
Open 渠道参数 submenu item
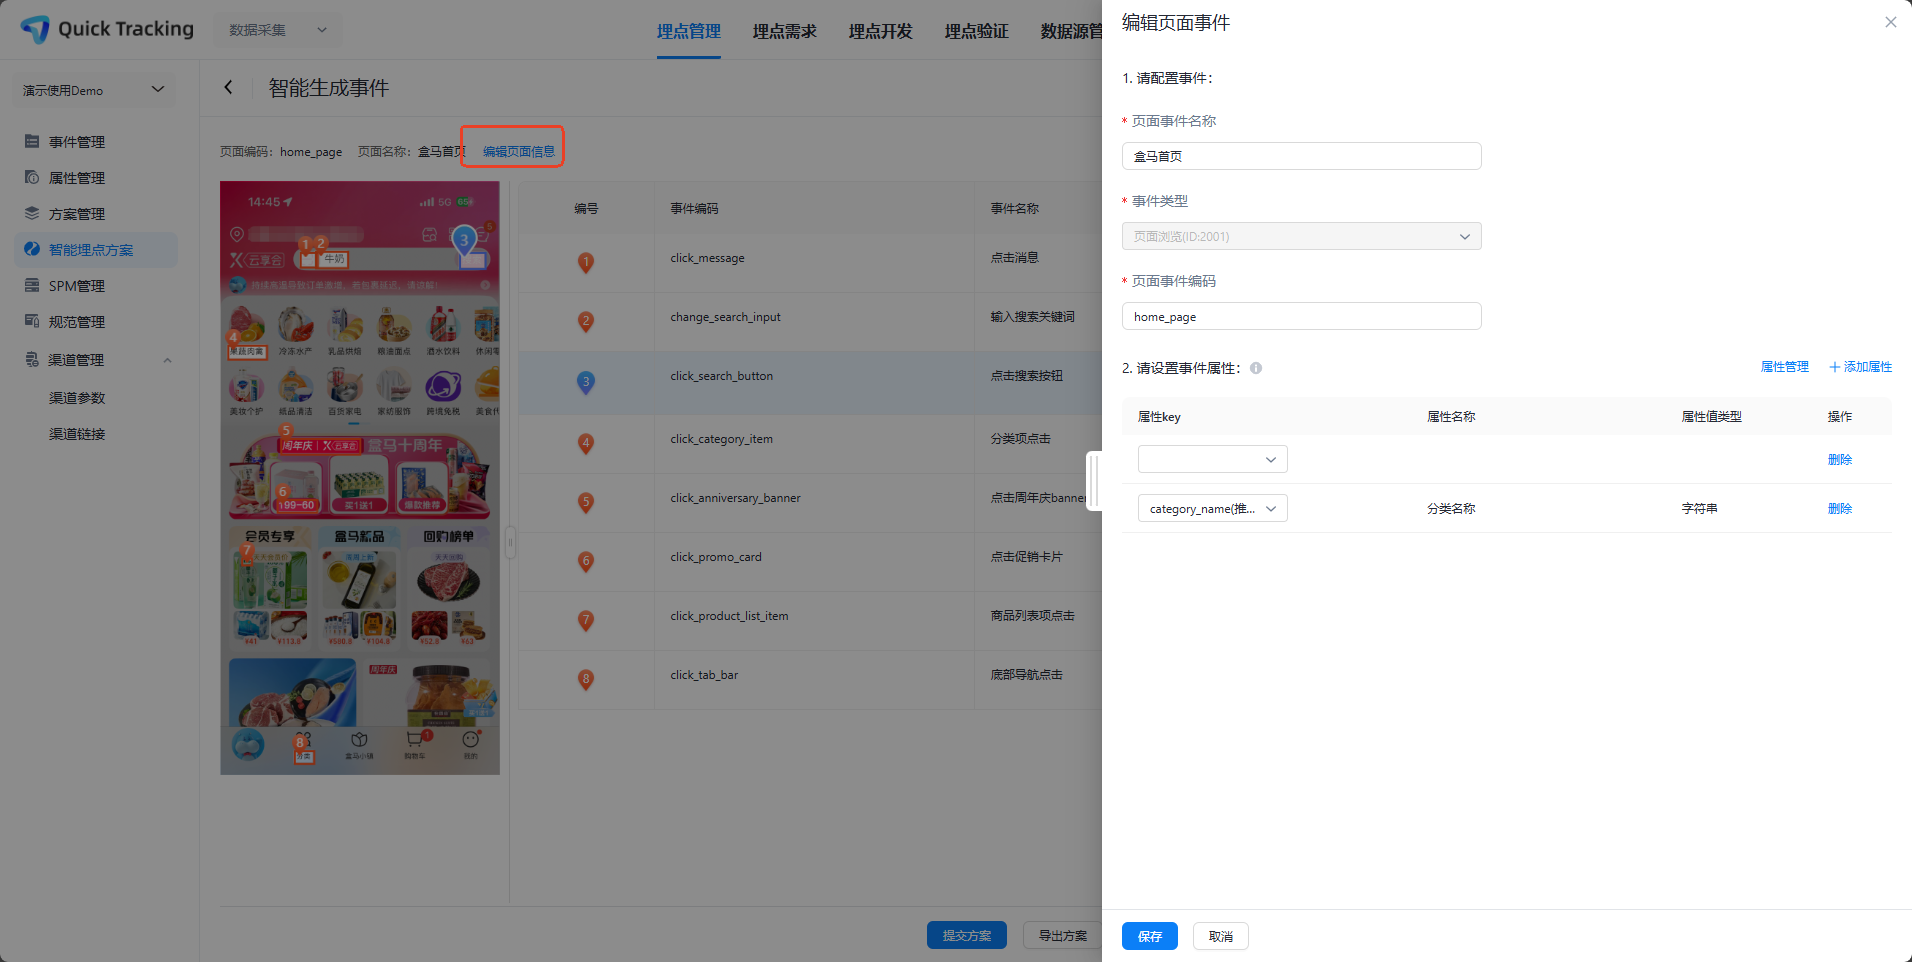(77, 398)
